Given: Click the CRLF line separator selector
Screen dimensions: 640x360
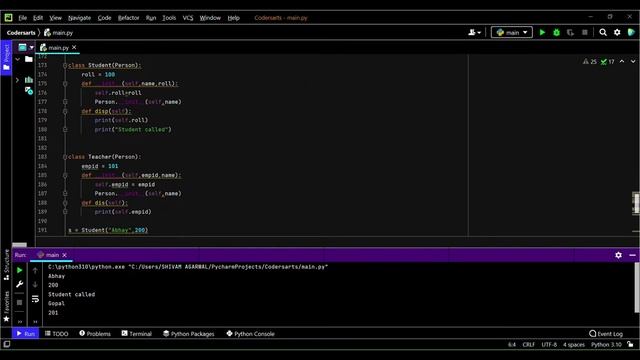Looking at the screenshot, I should [x=528, y=345].
